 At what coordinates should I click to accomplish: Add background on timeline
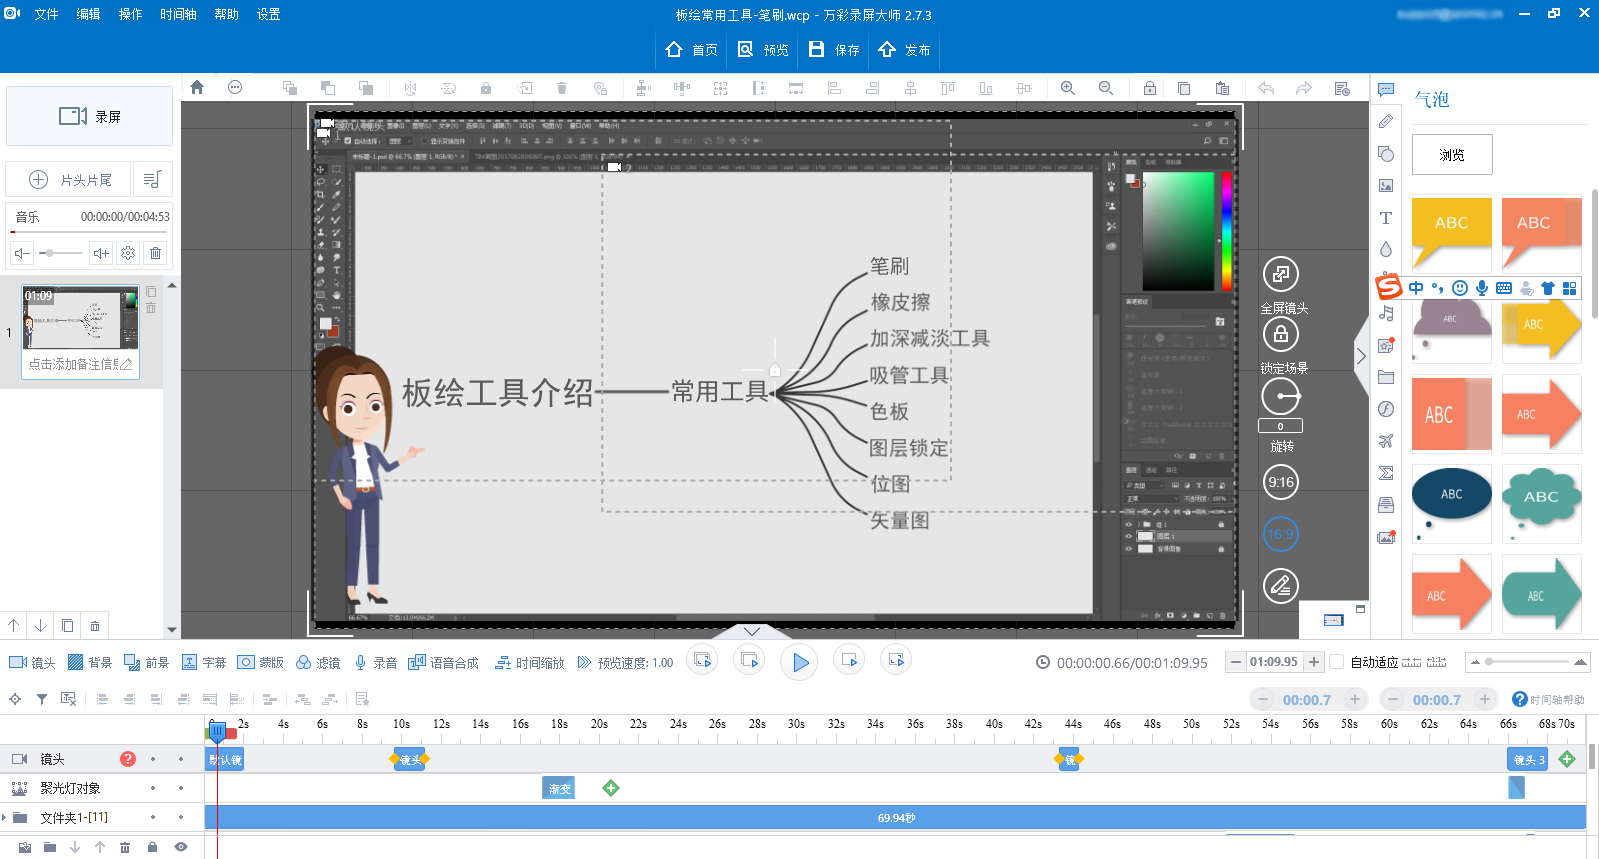click(90, 663)
